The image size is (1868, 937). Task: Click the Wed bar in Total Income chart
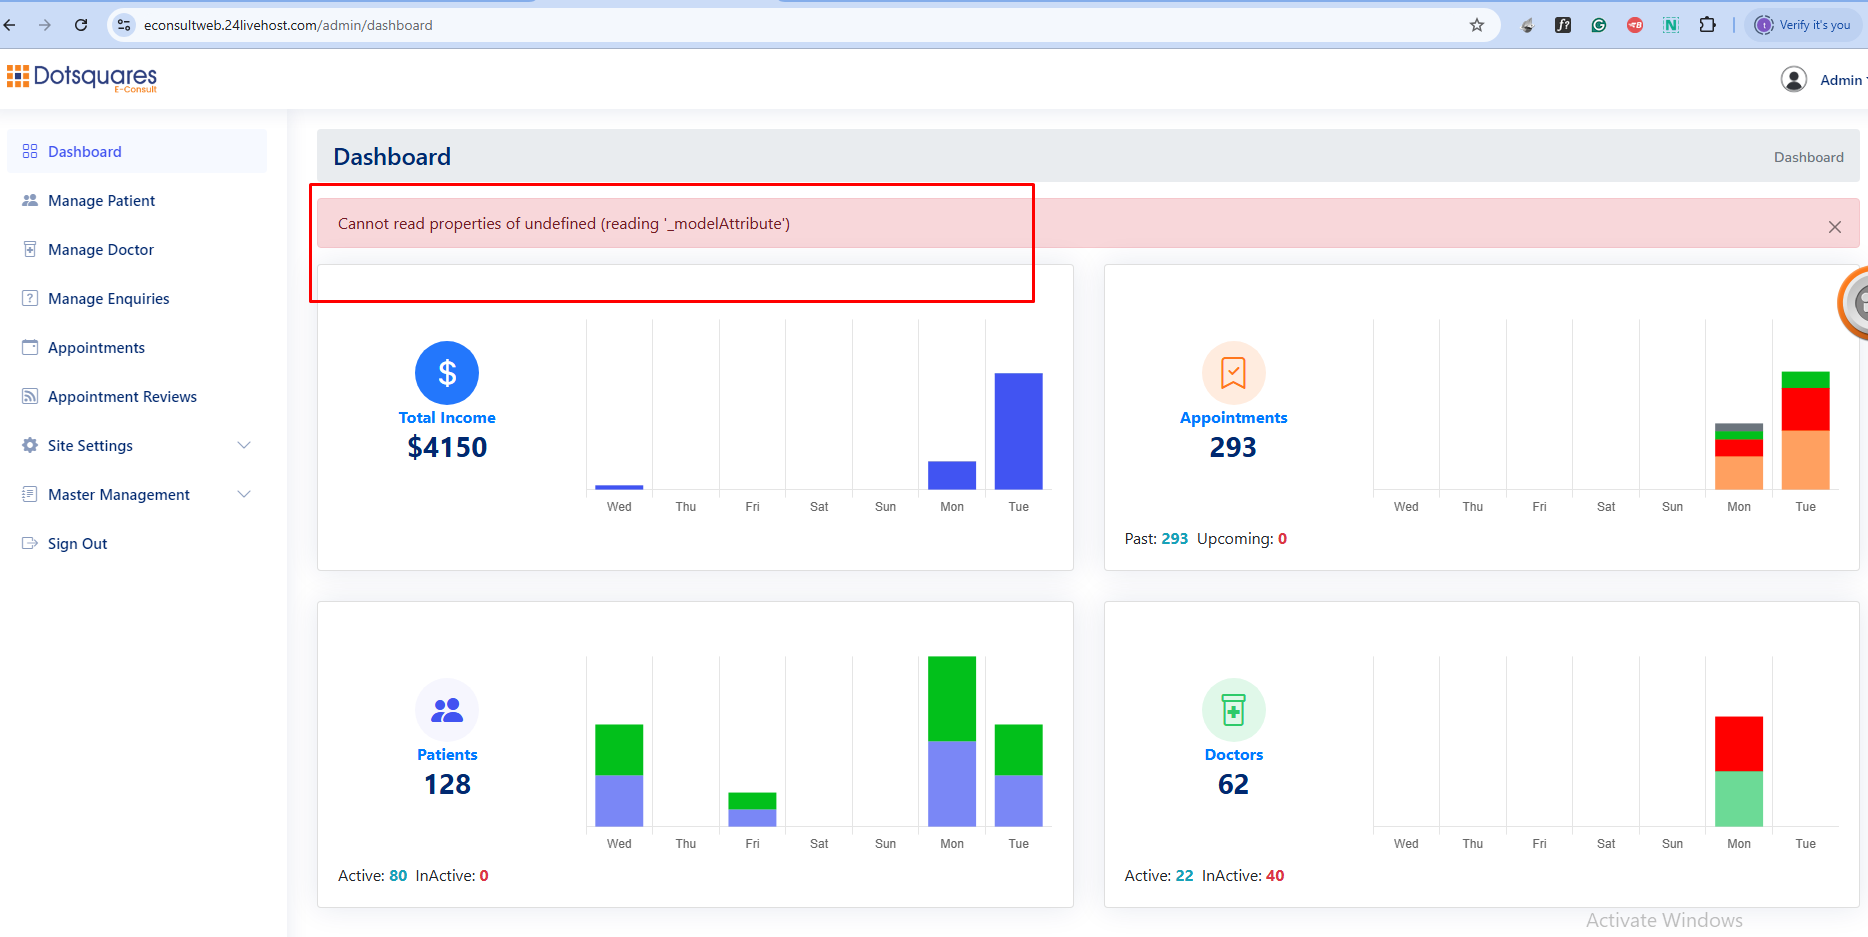[619, 487]
